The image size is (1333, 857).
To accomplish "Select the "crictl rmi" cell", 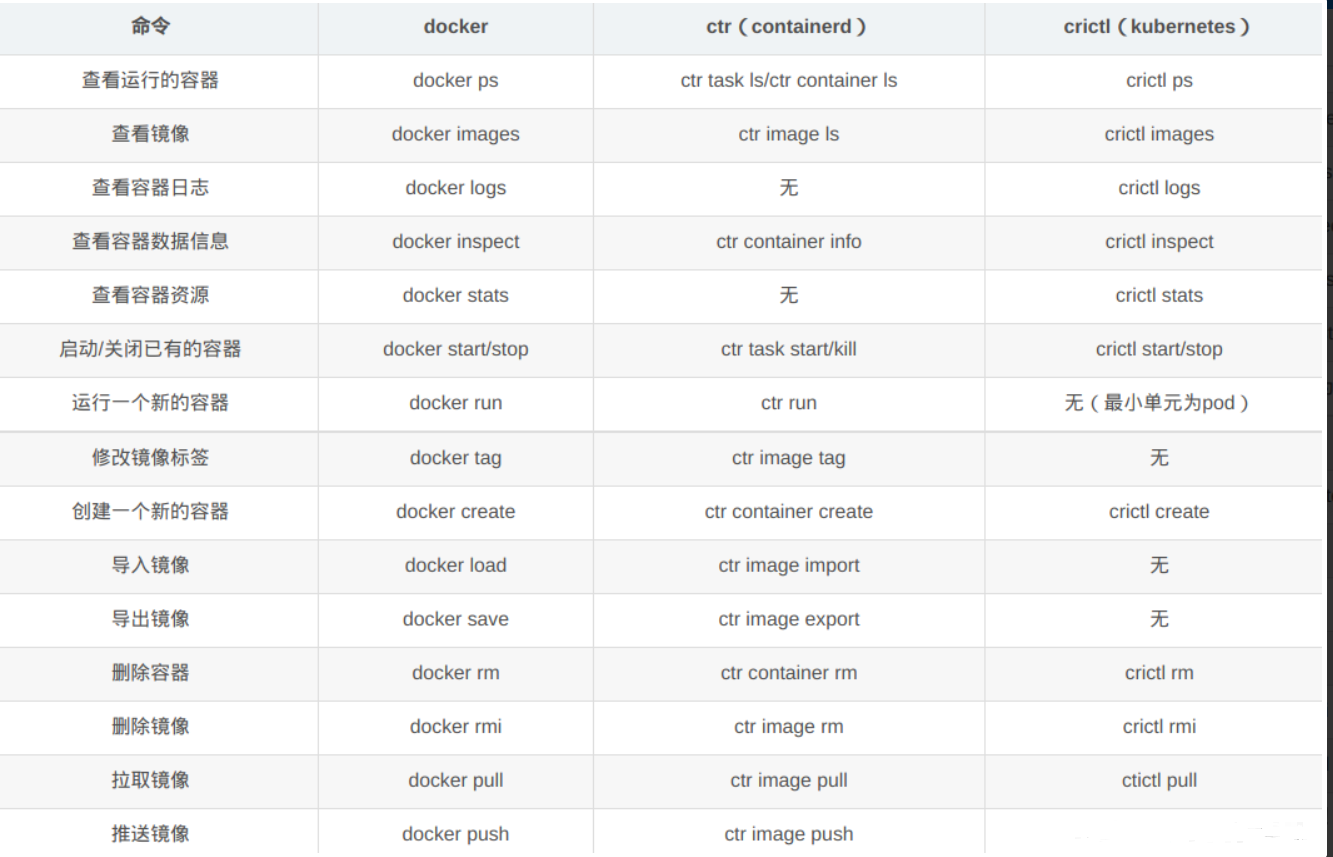I will 1159,727.
